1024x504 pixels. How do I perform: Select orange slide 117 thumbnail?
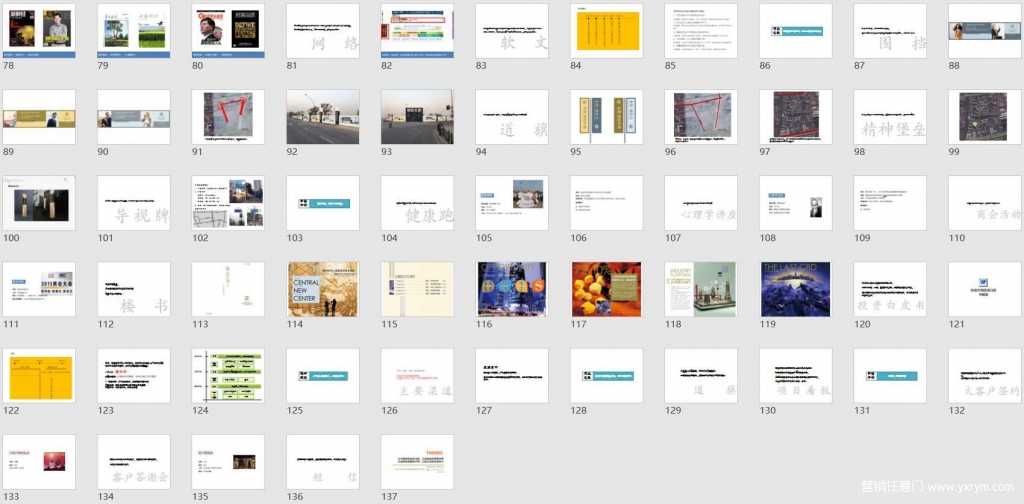point(607,289)
